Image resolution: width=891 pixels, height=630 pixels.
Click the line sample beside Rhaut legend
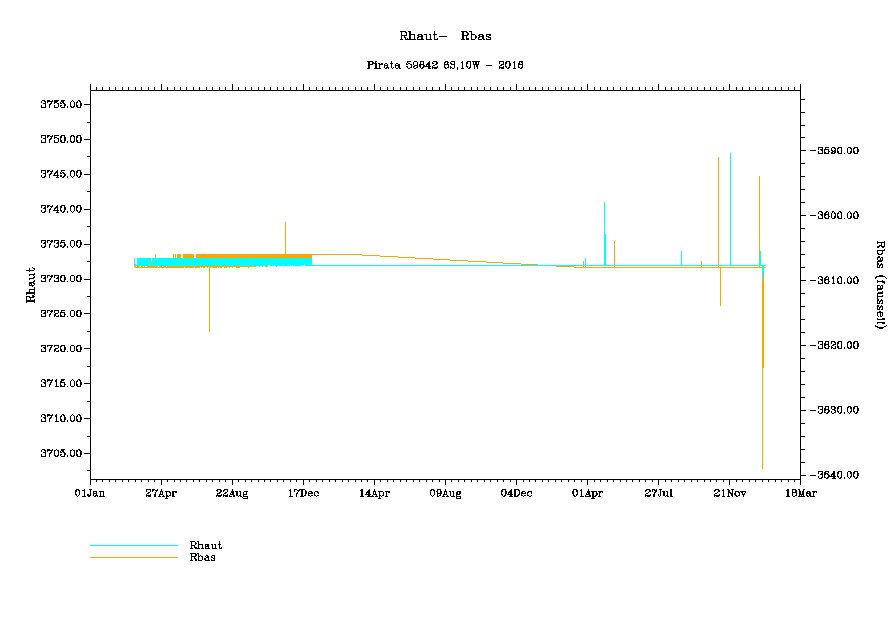(134, 546)
